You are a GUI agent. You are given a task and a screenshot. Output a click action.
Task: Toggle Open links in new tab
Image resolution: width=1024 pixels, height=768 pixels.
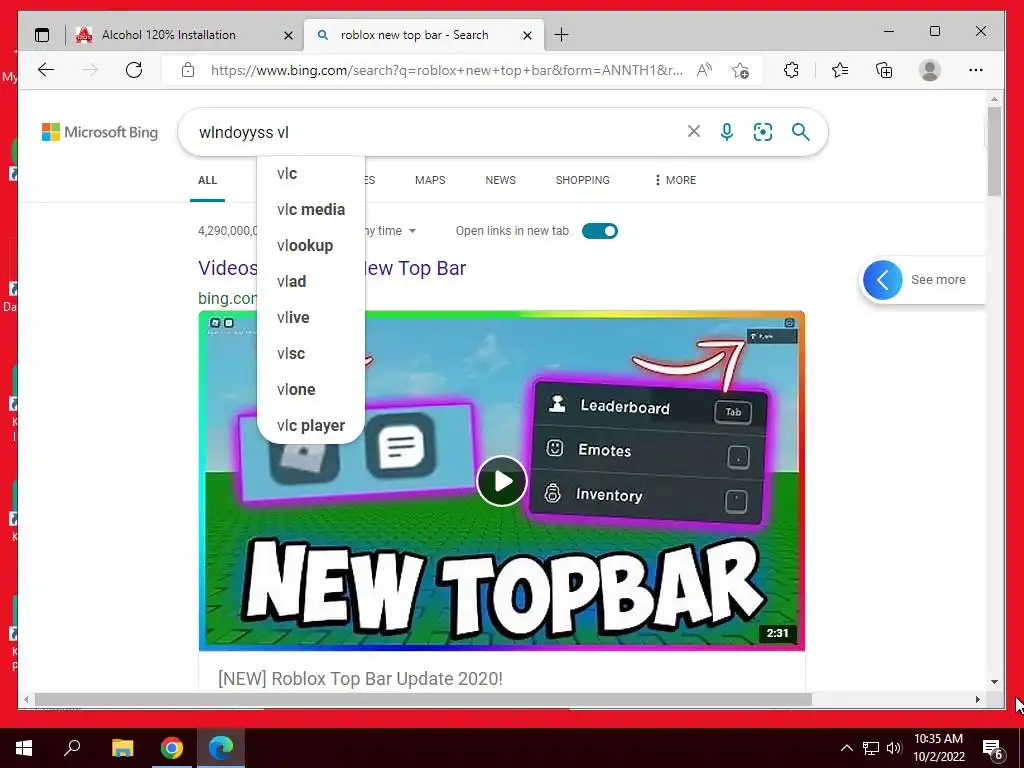pos(600,231)
